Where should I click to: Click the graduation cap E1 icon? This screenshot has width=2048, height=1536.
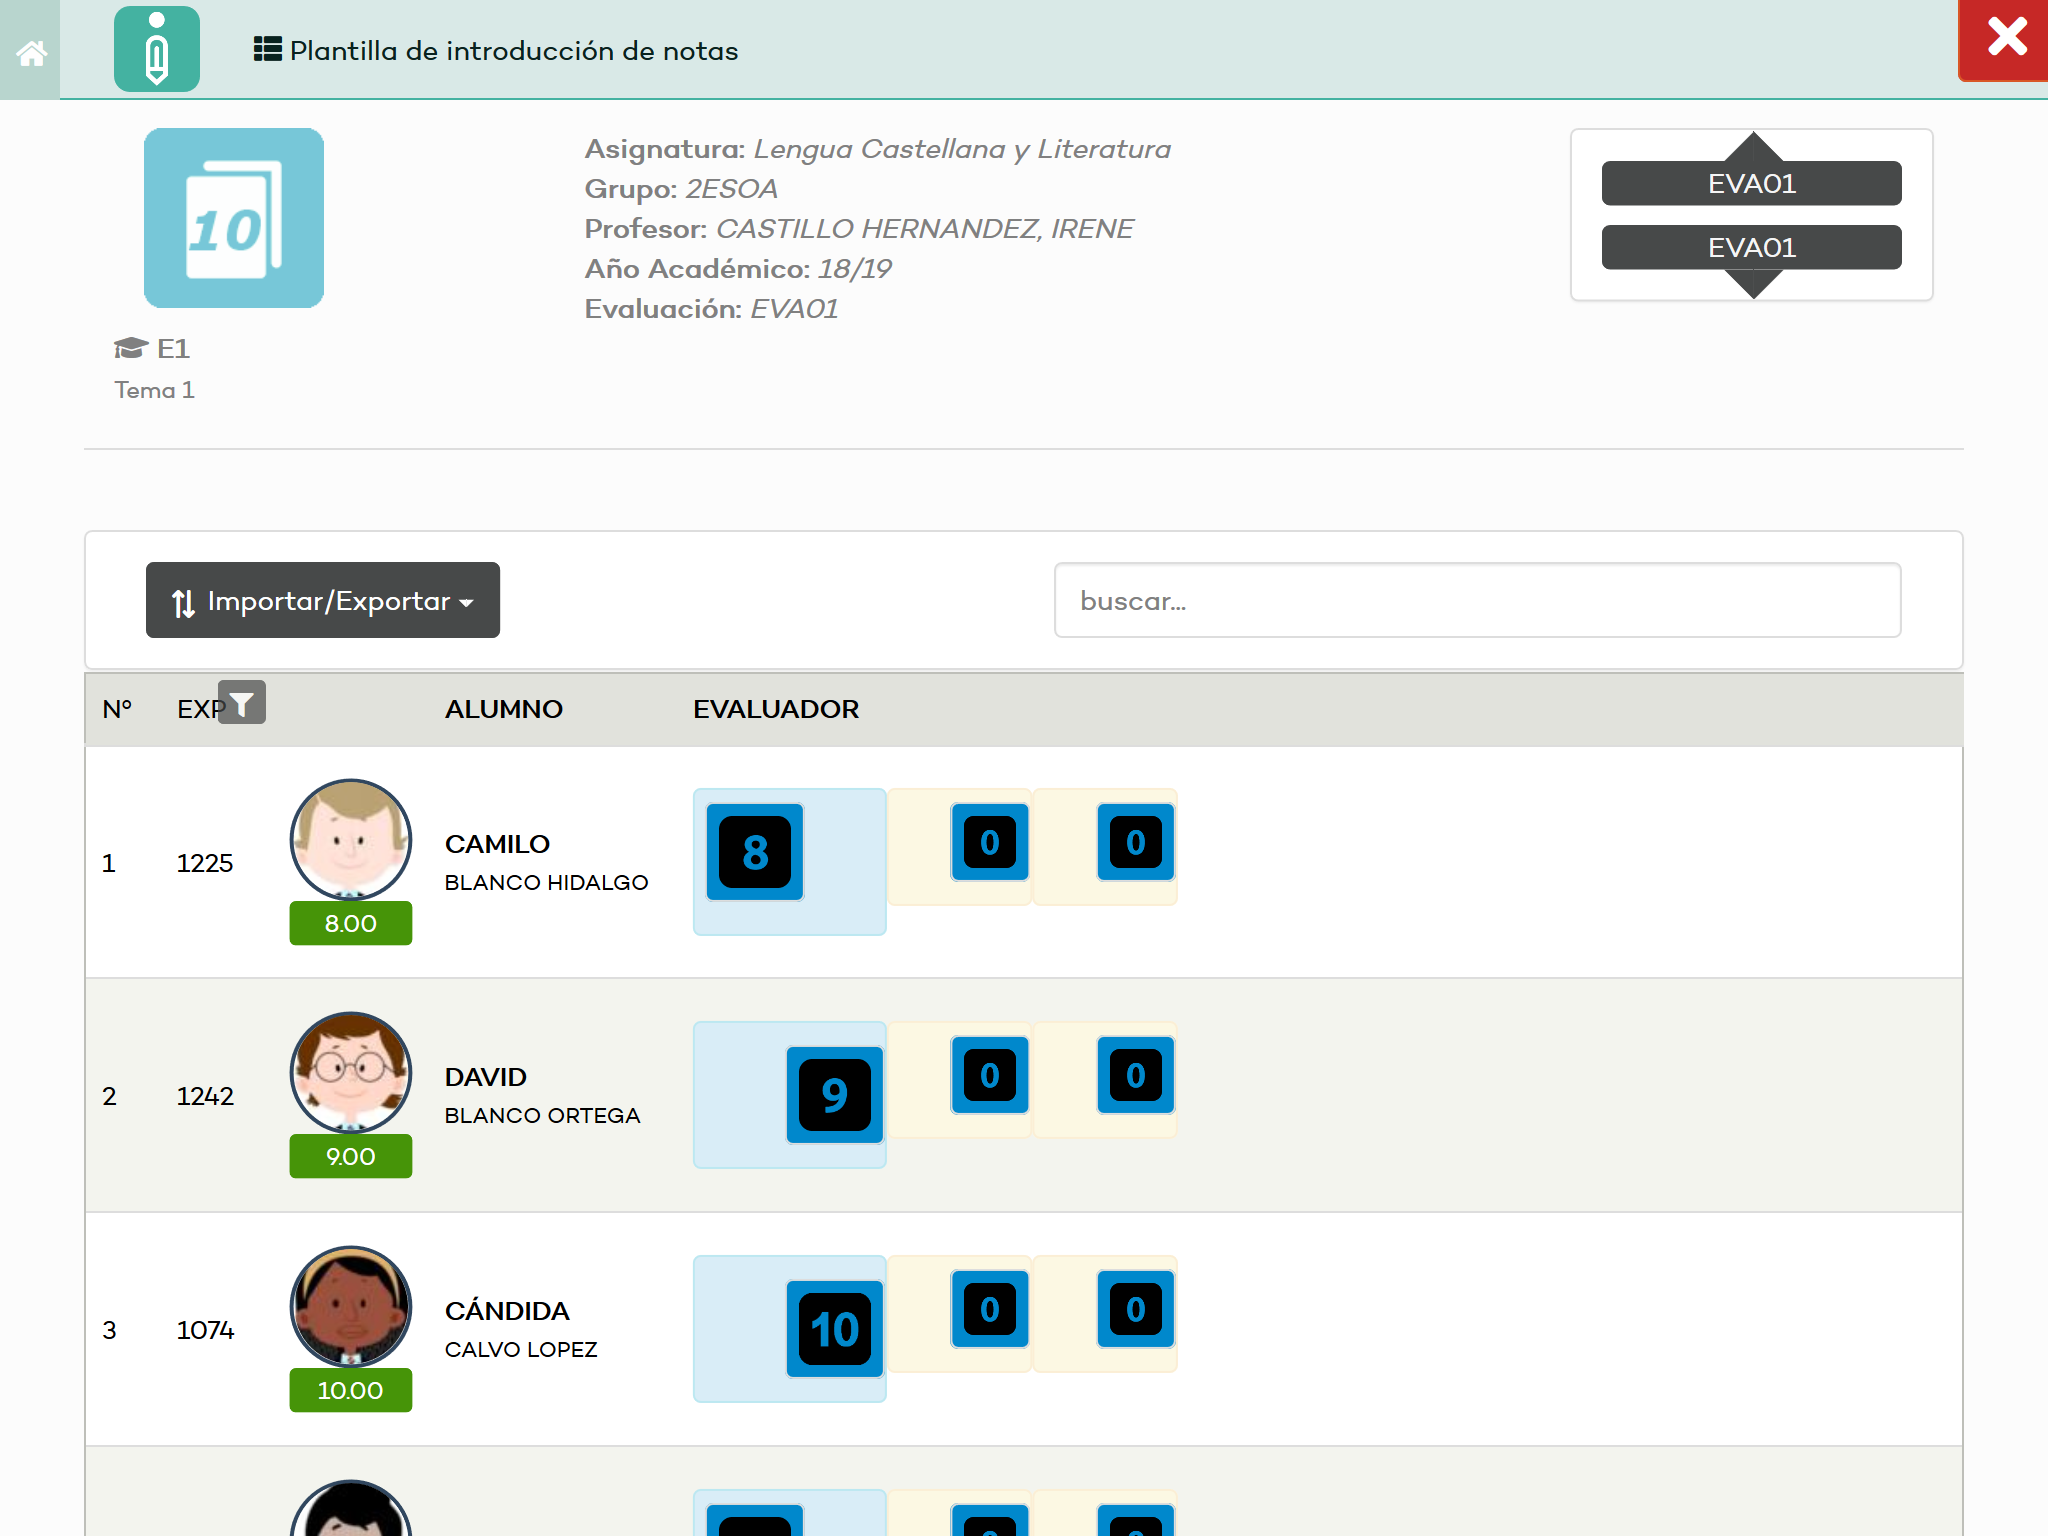click(x=131, y=348)
